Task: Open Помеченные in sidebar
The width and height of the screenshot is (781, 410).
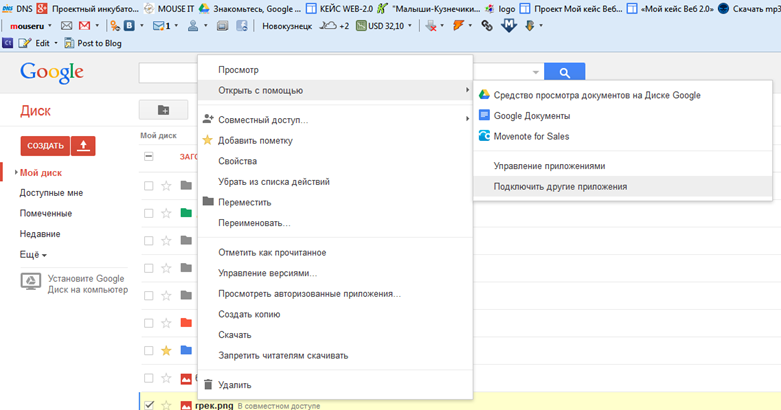Action: point(46,213)
